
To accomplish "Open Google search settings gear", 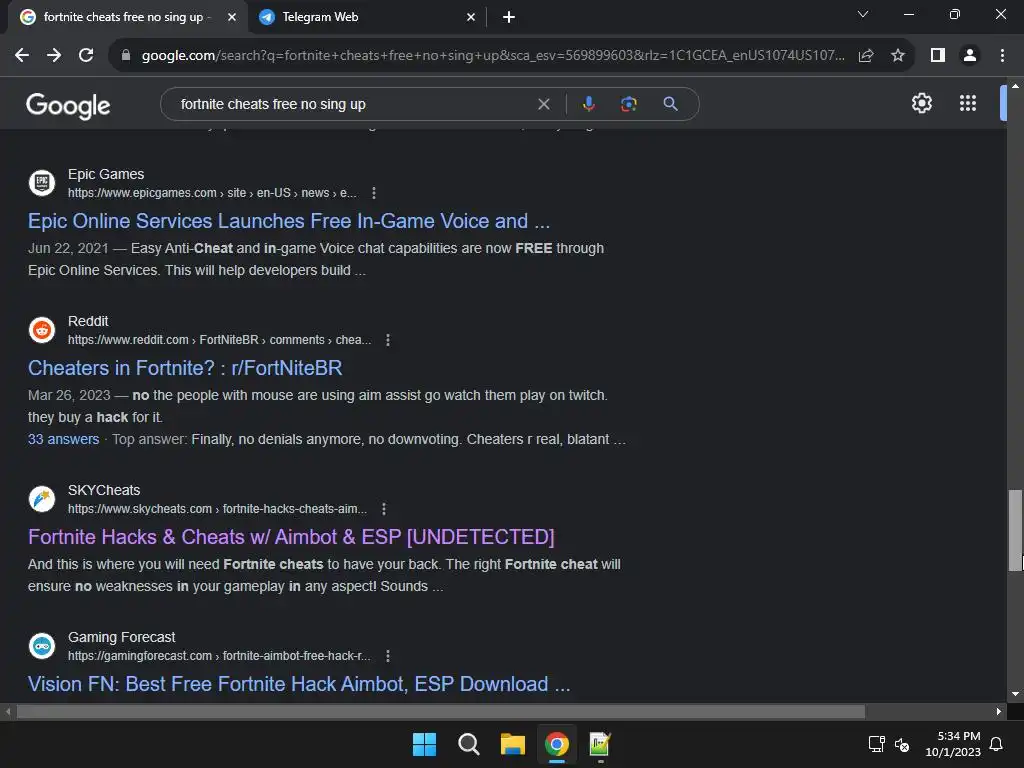I will tap(921, 103).
